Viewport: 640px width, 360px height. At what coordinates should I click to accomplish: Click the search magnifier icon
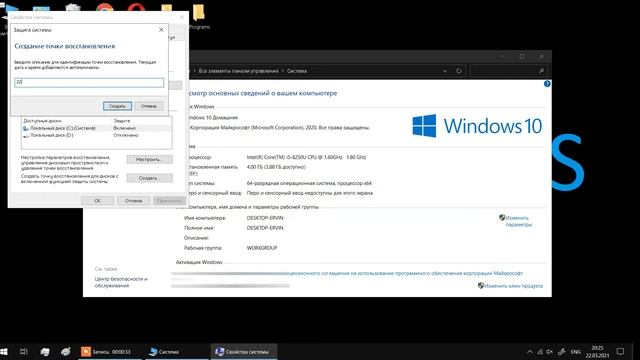(541, 71)
